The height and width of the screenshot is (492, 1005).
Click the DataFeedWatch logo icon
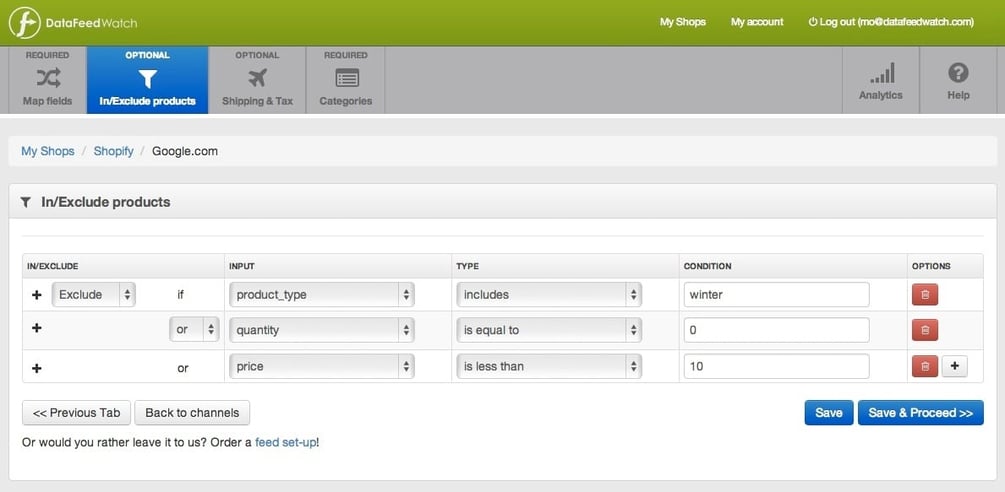click(24, 22)
